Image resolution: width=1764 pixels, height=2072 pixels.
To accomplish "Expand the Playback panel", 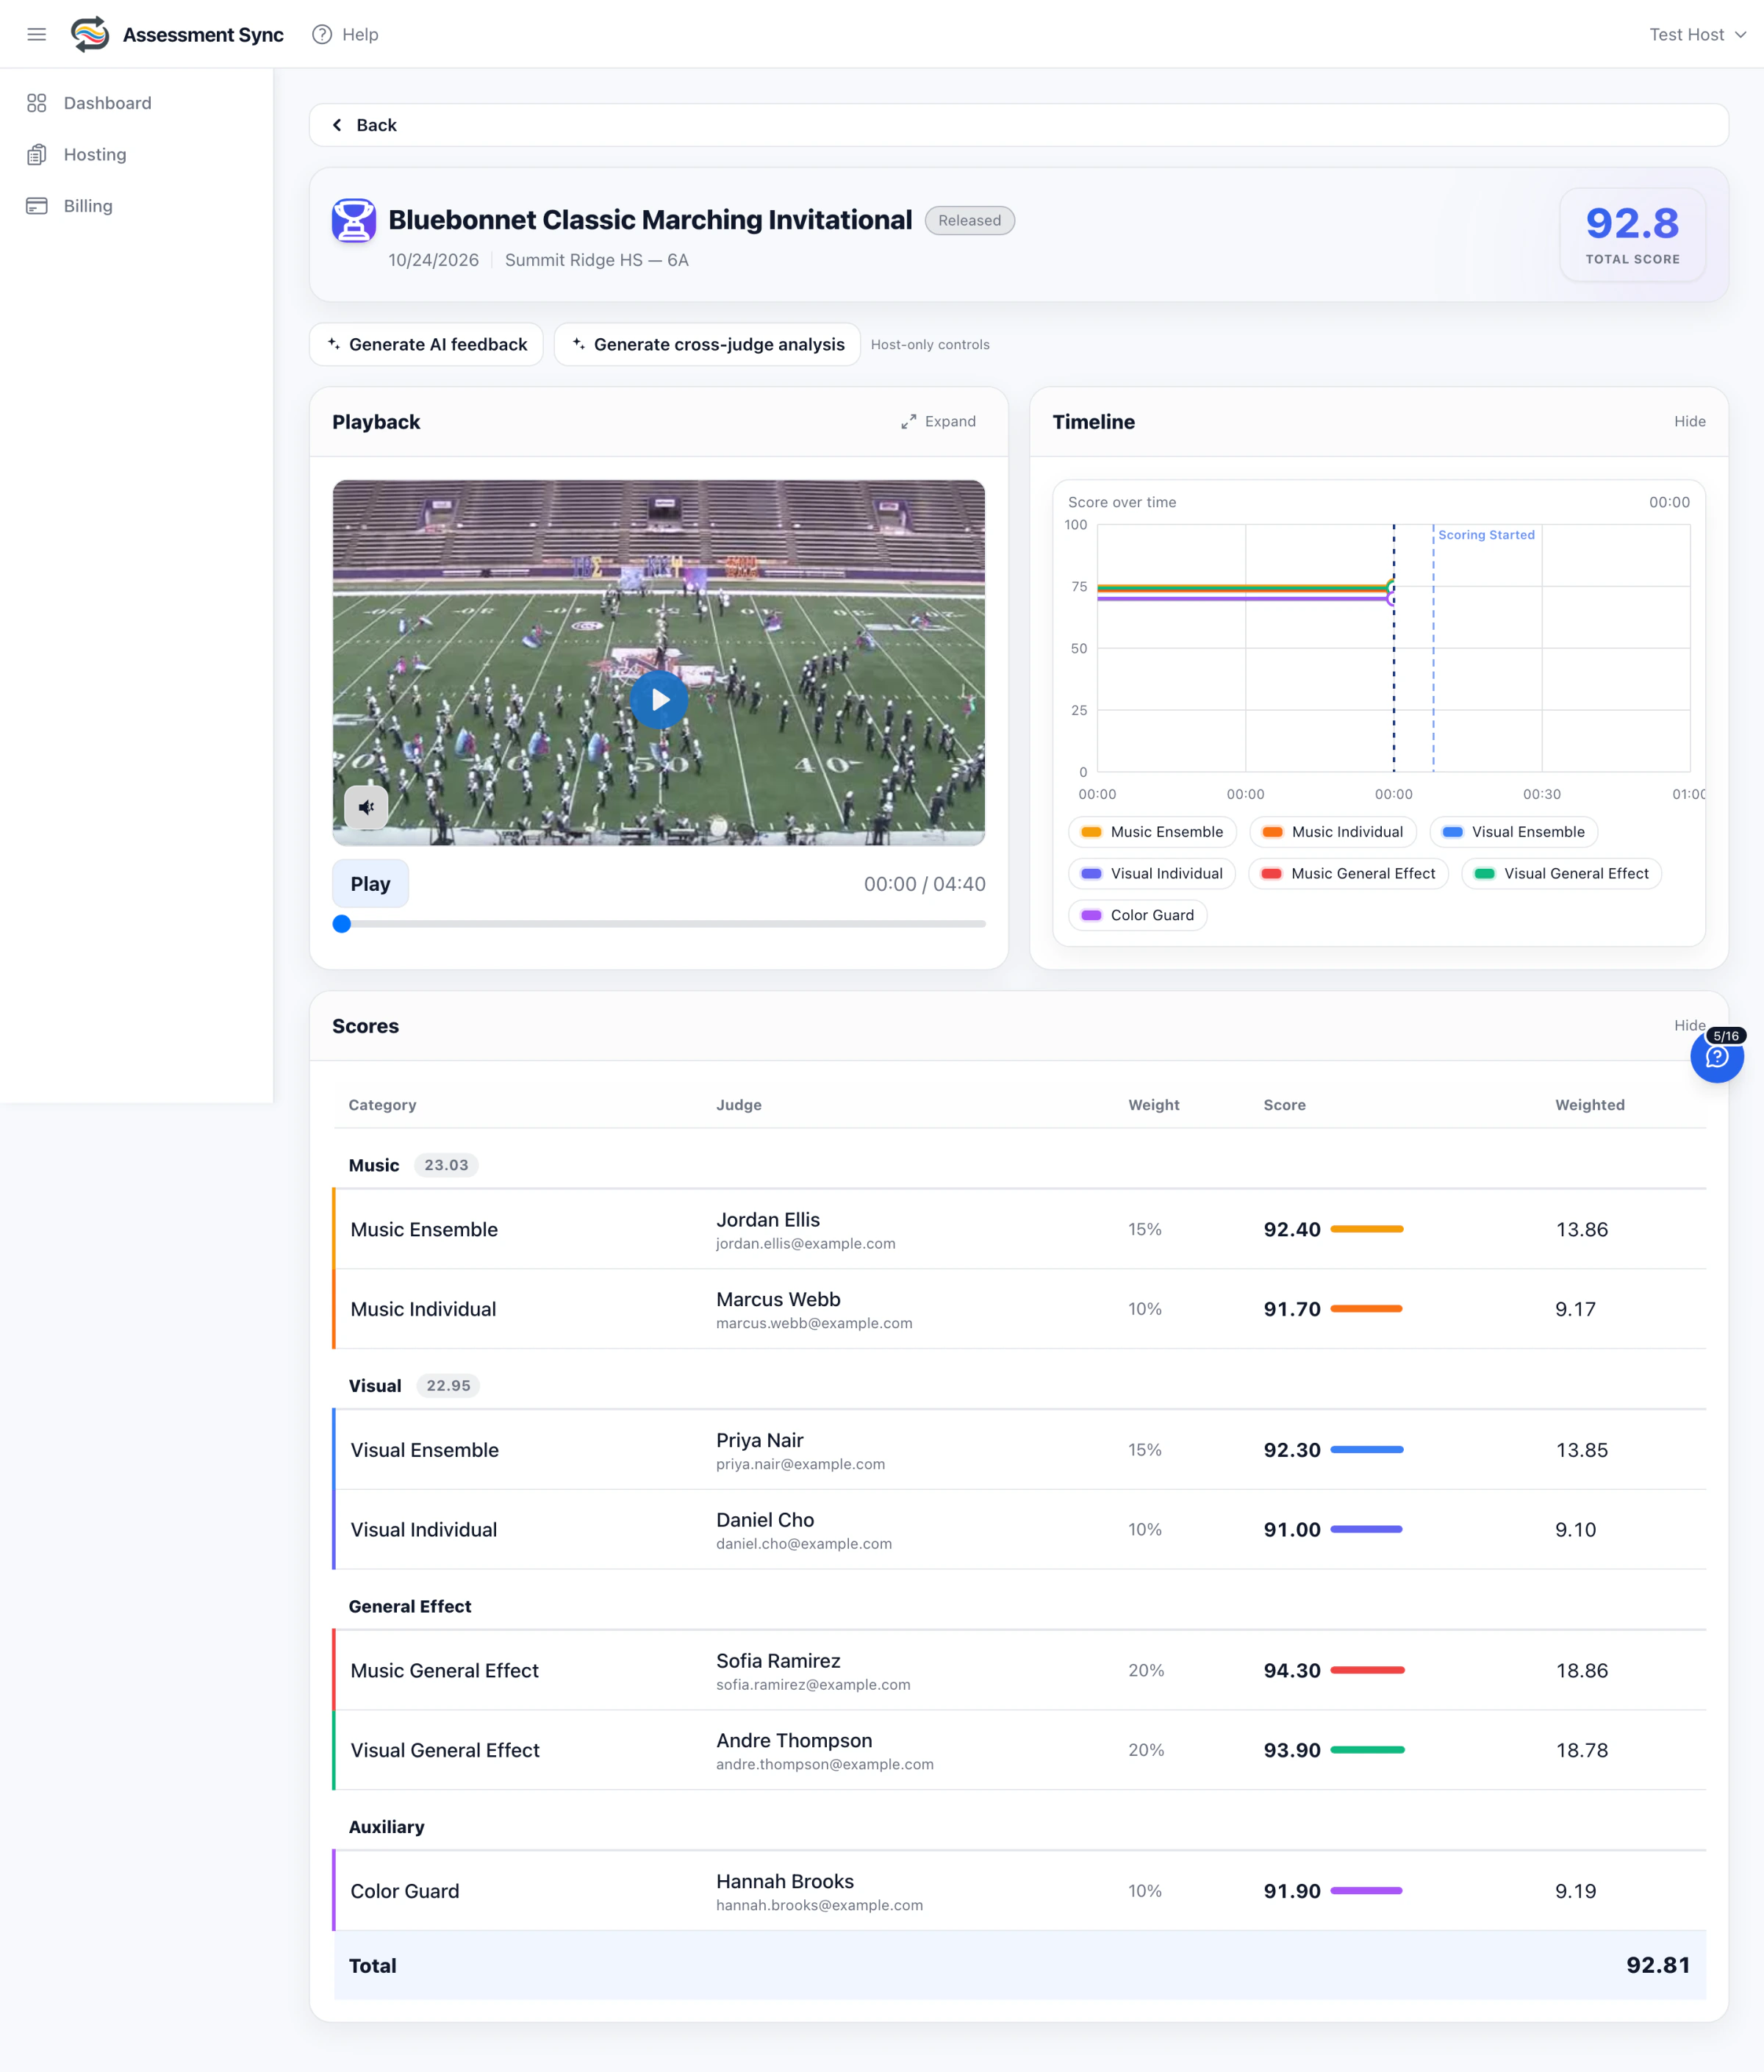I will click(x=938, y=421).
